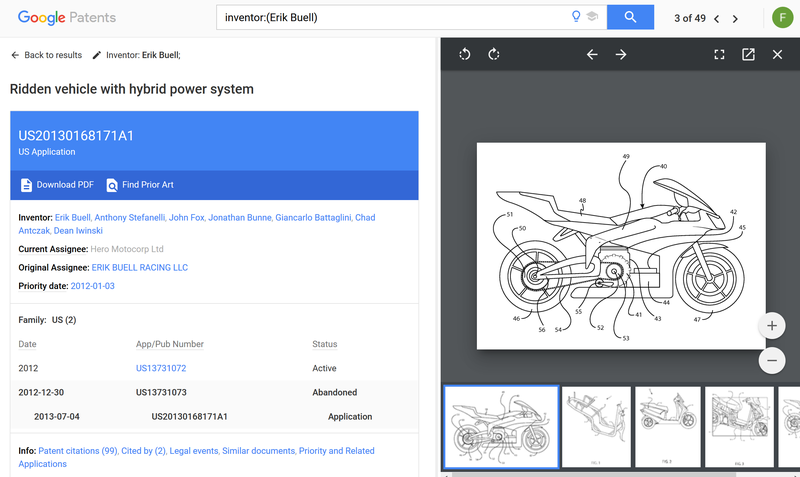The image size is (800, 477).
Task: Enter fullscreen mode in image viewer
Action: point(719,54)
